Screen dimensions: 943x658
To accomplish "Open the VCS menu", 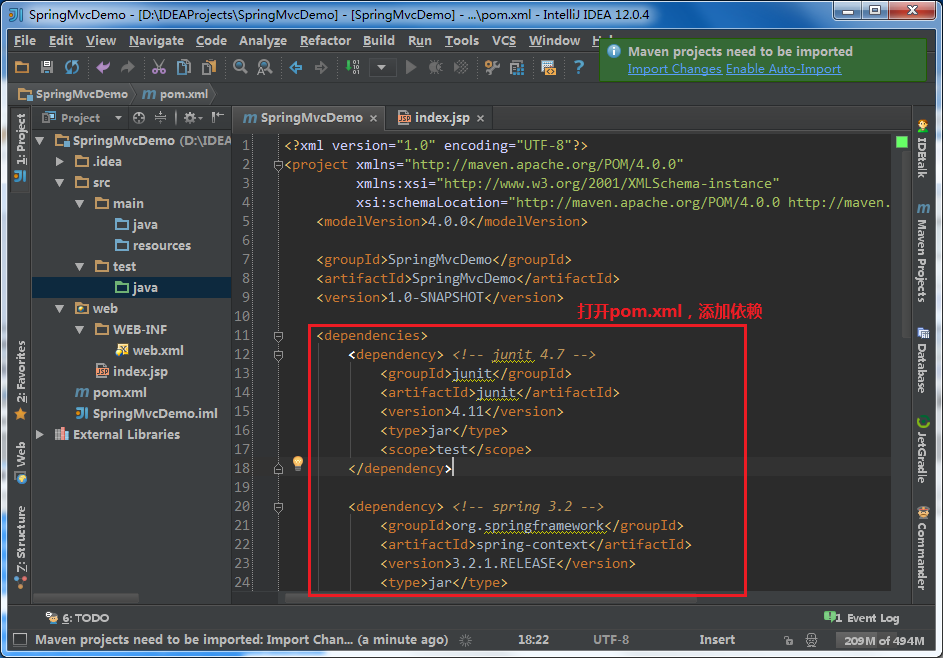I will click(x=504, y=40).
